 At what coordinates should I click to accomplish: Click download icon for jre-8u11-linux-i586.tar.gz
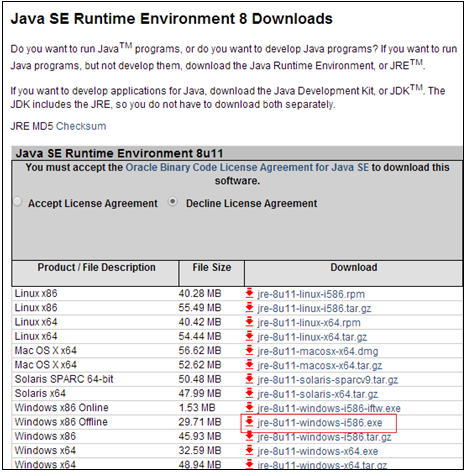[249, 308]
